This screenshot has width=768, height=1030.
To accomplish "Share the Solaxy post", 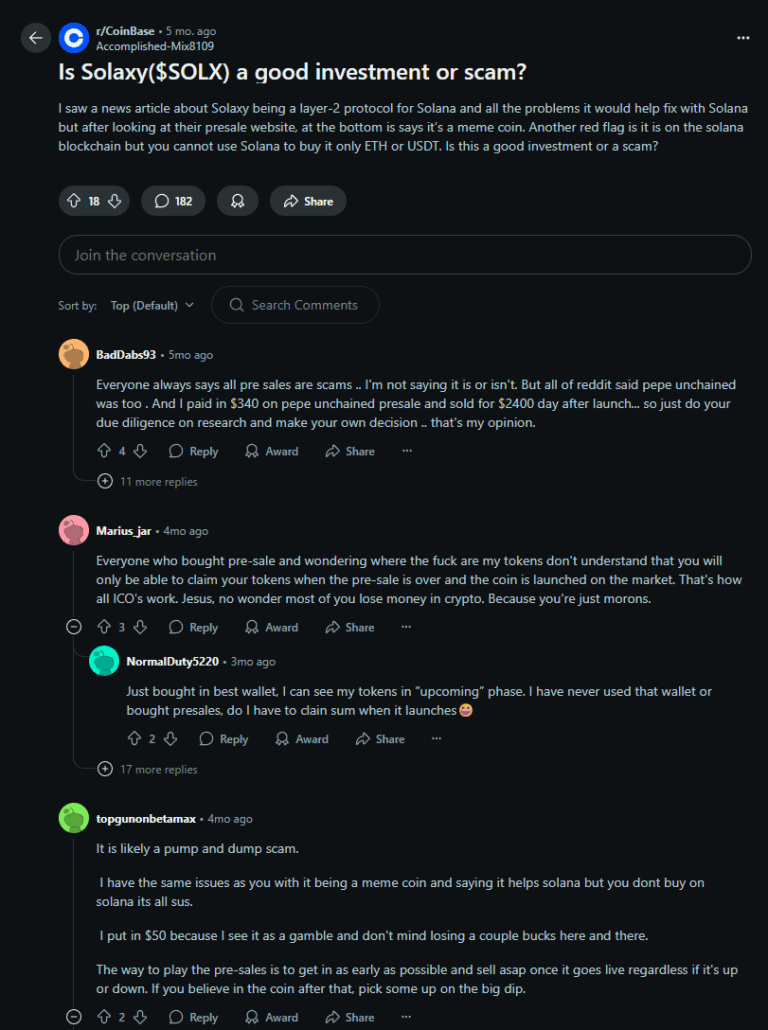I will pyautogui.click(x=308, y=201).
